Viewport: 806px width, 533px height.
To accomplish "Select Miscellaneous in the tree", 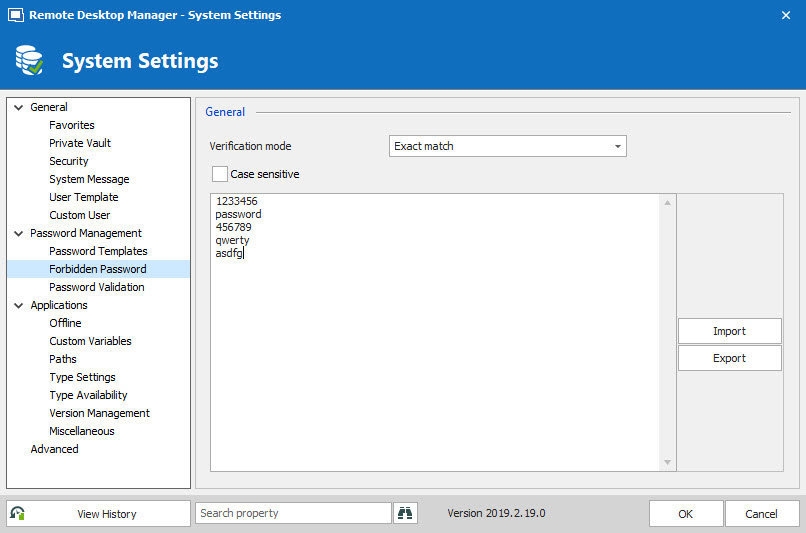I will coord(82,431).
